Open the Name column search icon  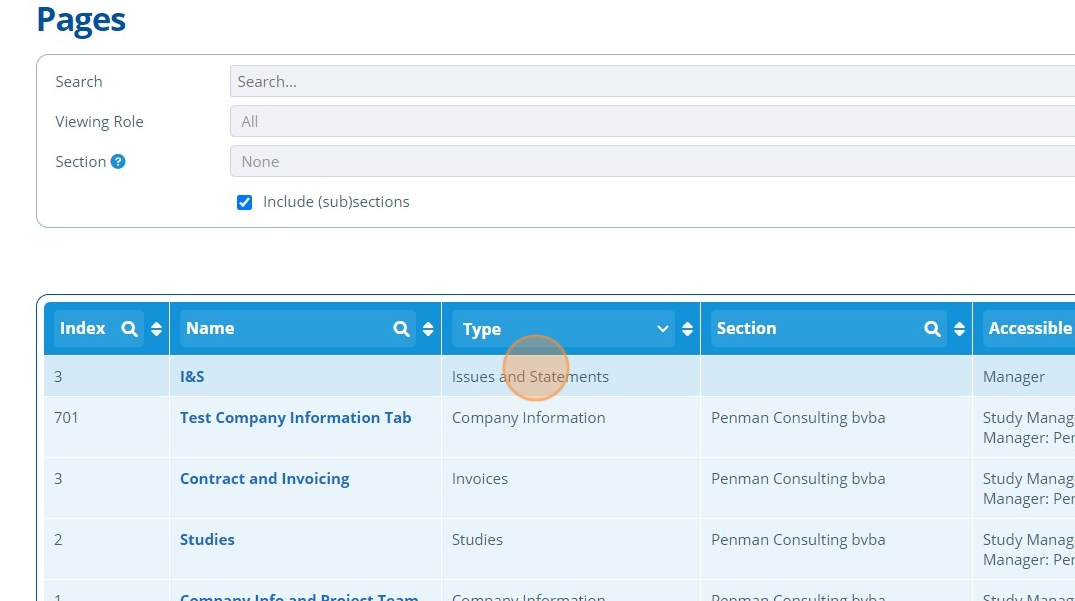(401, 329)
